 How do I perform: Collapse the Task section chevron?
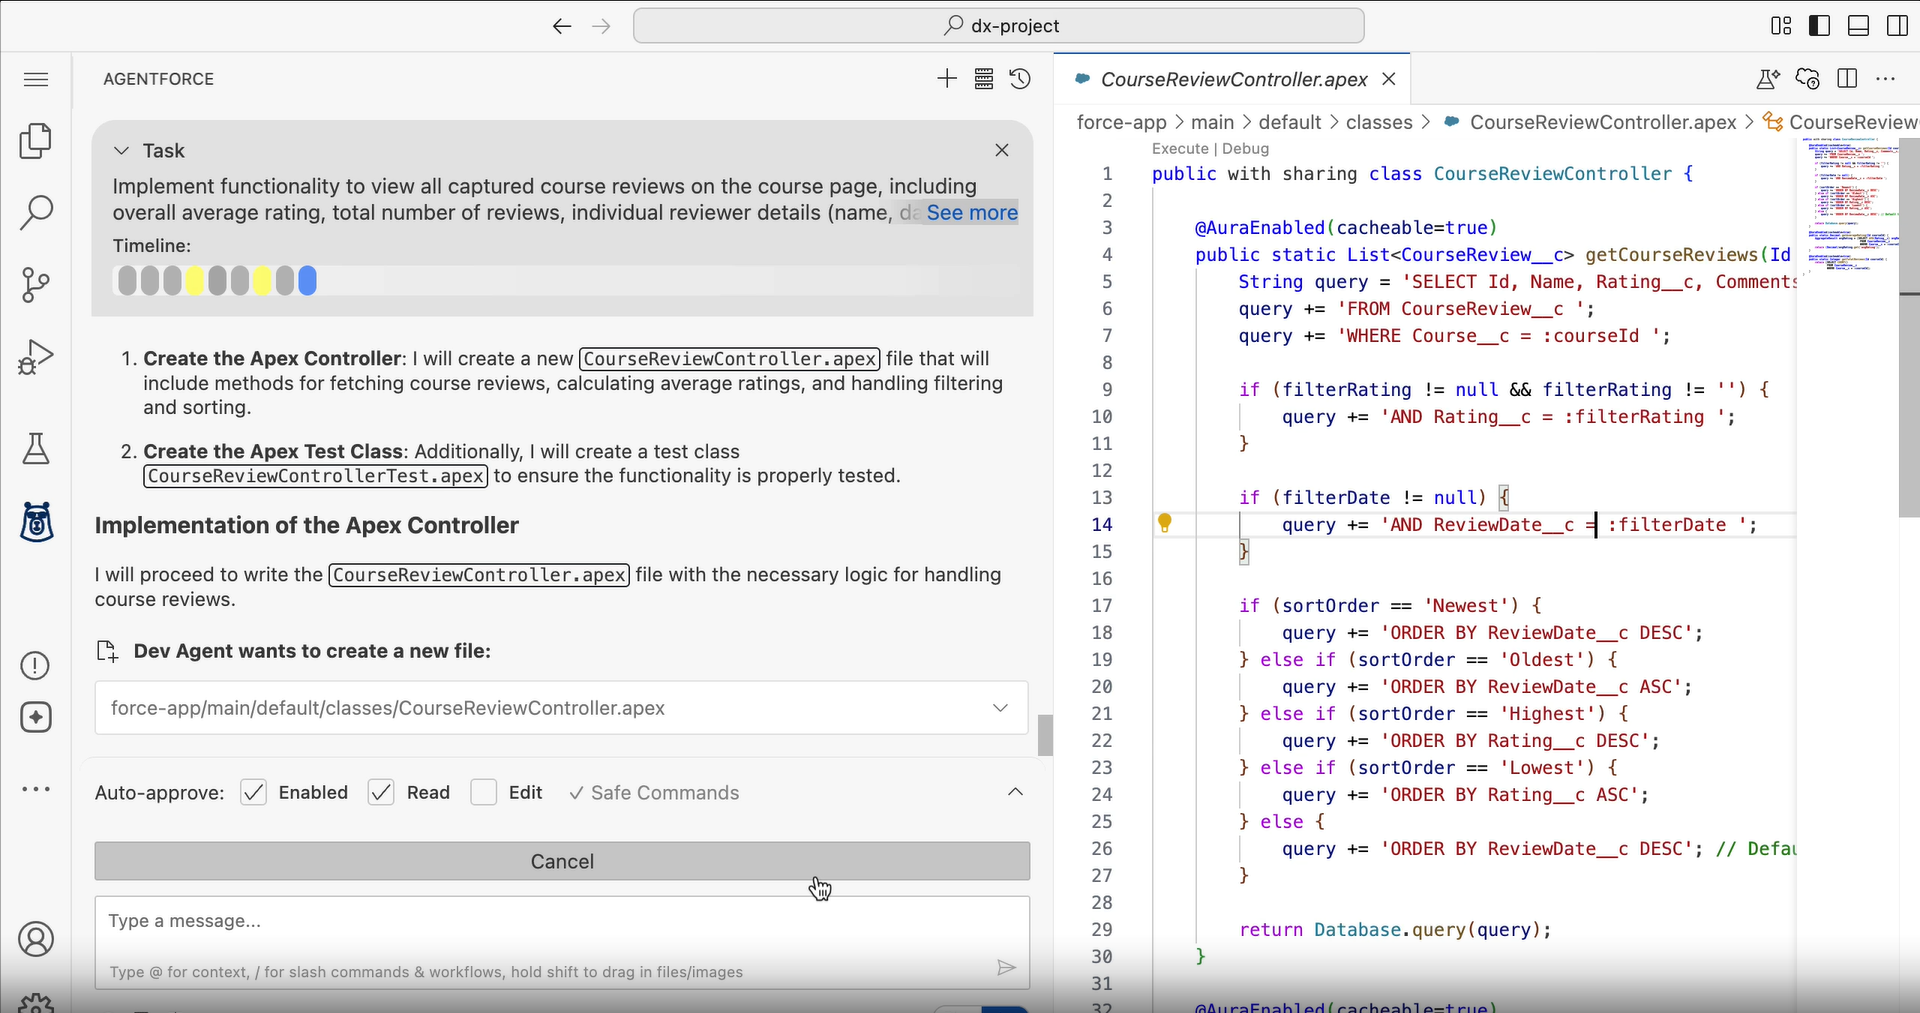click(x=122, y=151)
